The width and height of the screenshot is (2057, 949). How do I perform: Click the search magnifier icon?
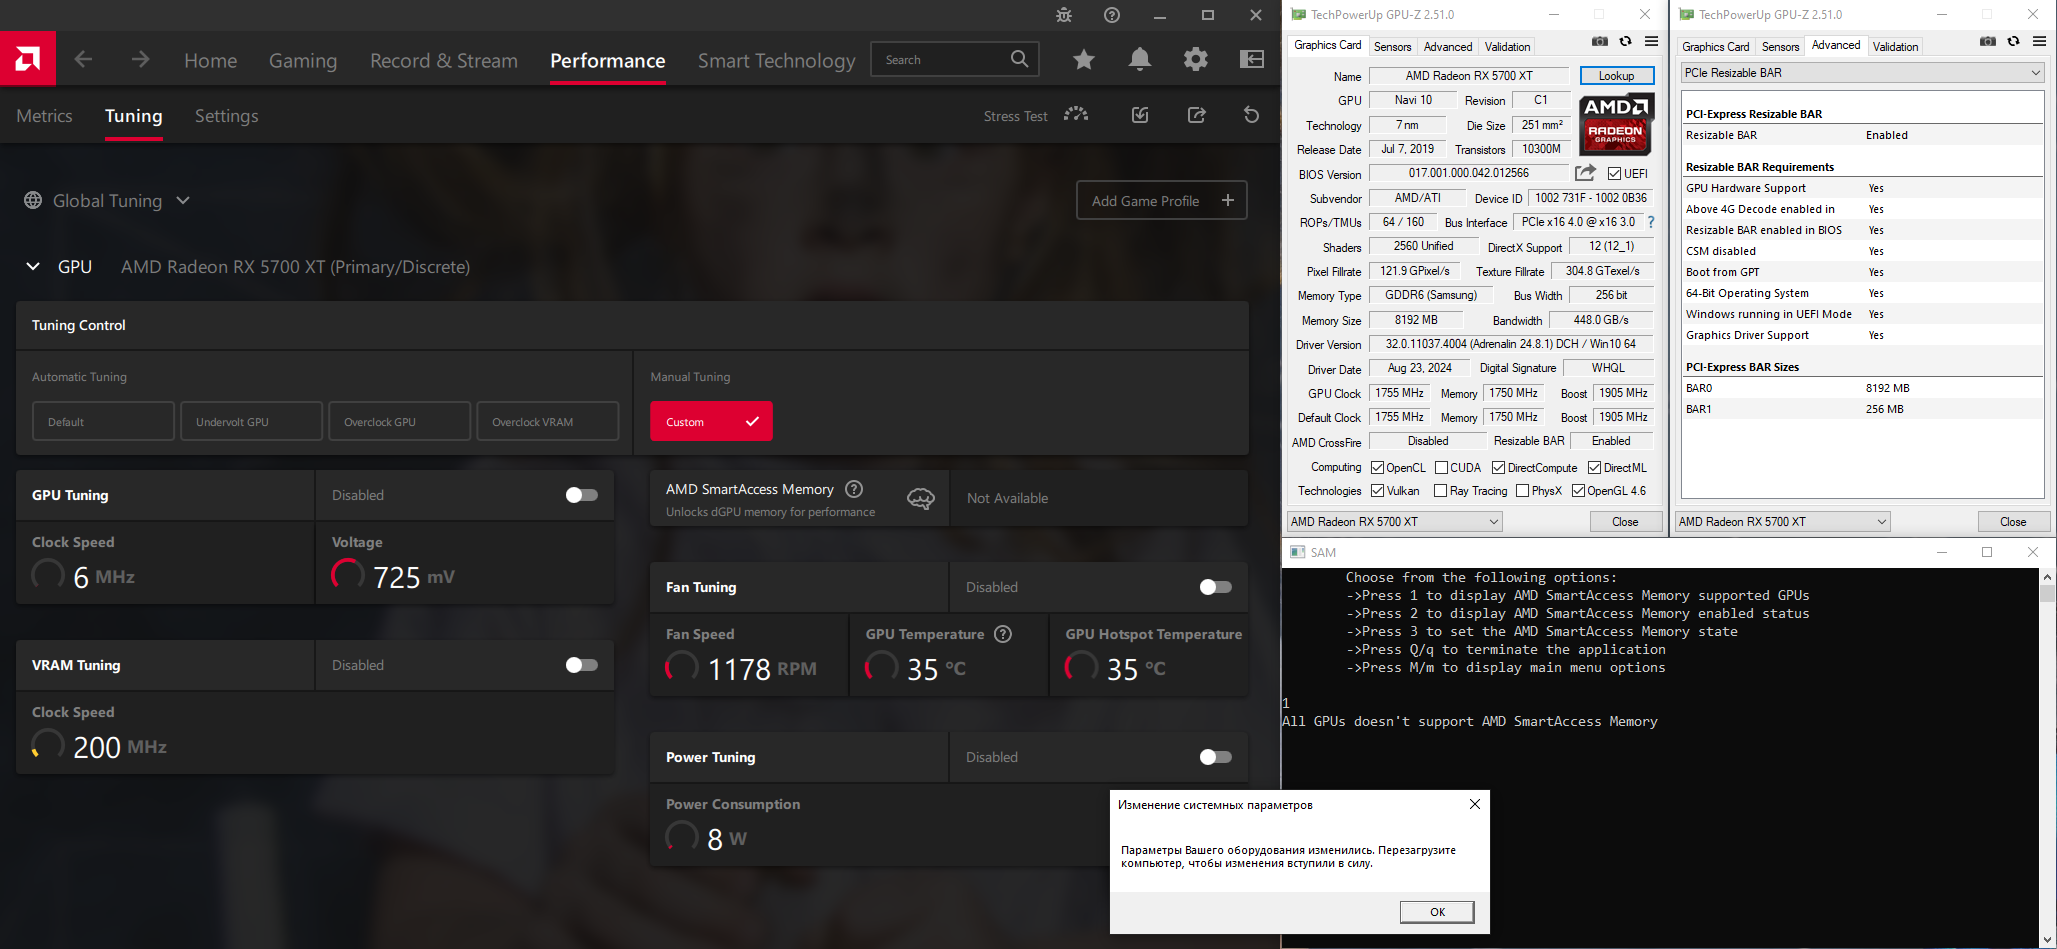(x=1019, y=59)
